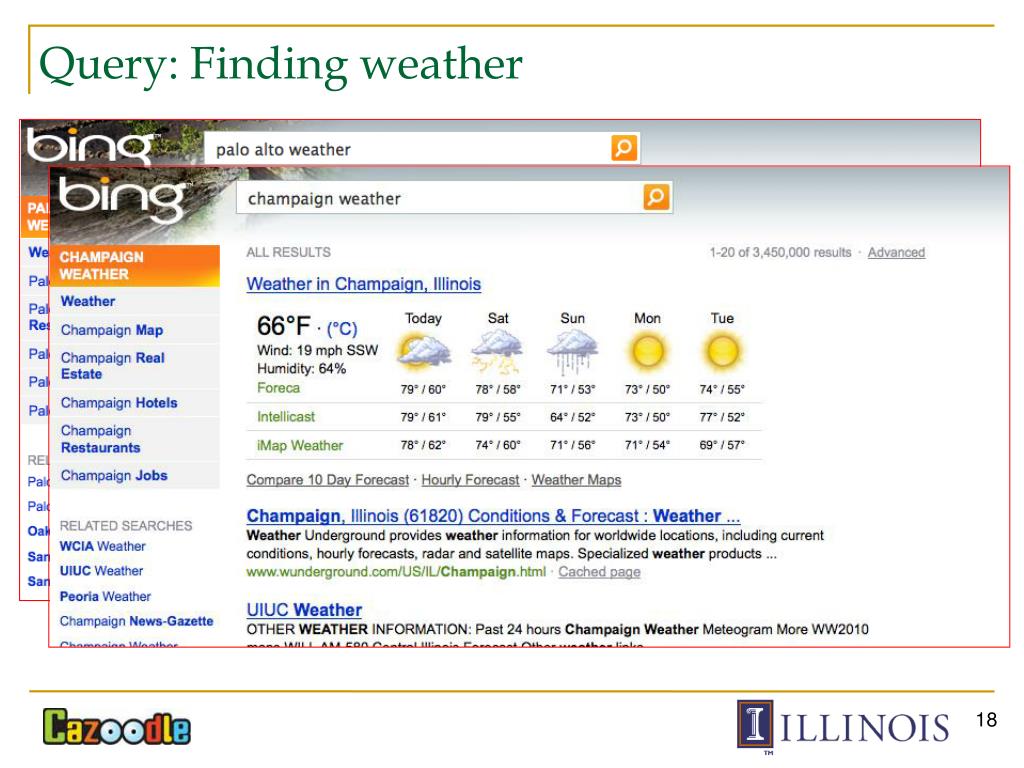1024x768 pixels.
Task: Click the Mon sunny weather icon
Action: click(647, 351)
